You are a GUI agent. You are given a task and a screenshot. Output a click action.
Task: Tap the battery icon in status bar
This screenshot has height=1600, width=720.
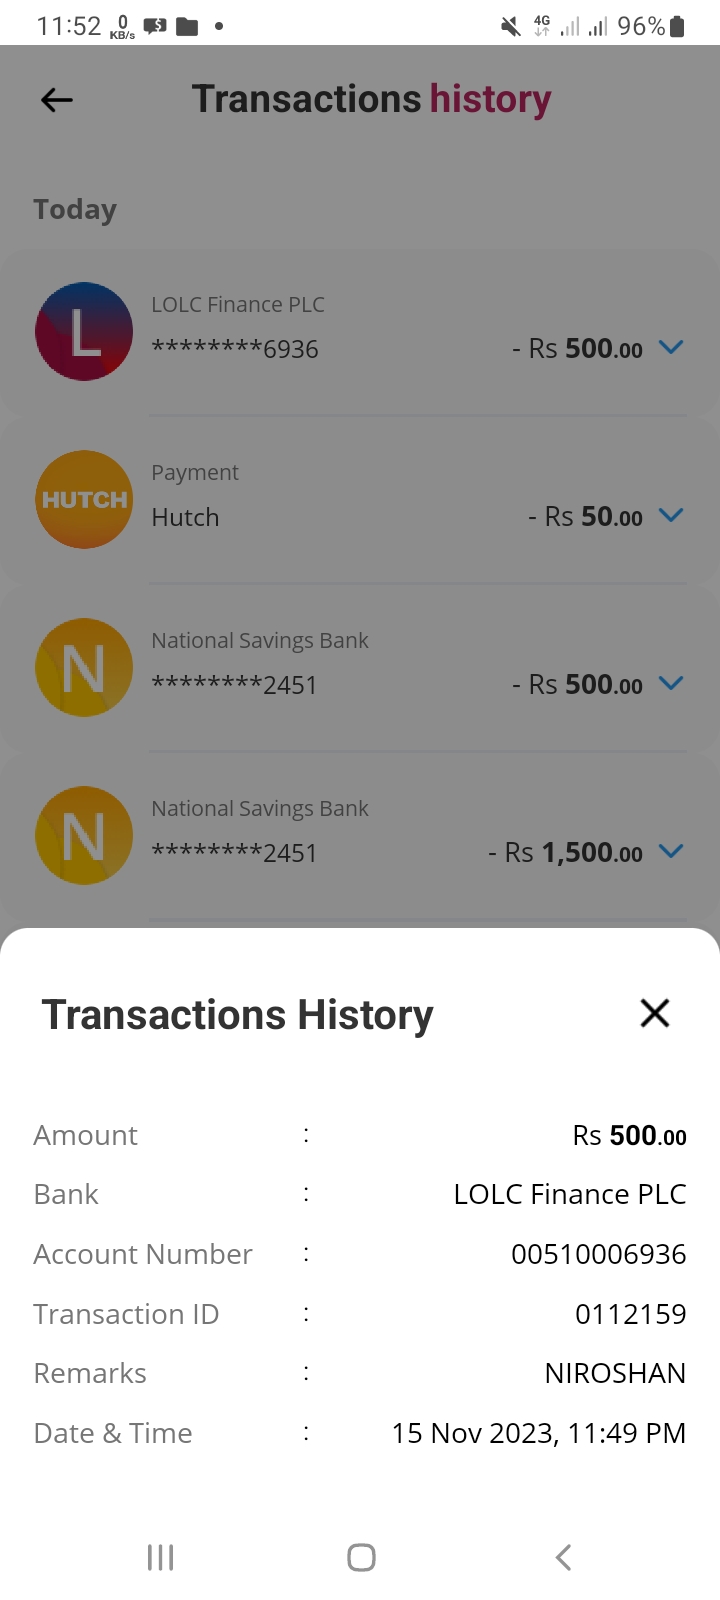tap(678, 26)
